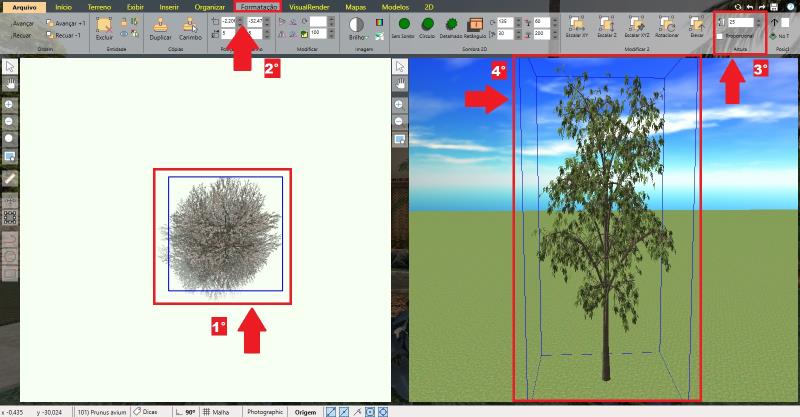Screen dimensions: 800x417
Task: Click the Photographic style in status bar
Action: tap(265, 411)
